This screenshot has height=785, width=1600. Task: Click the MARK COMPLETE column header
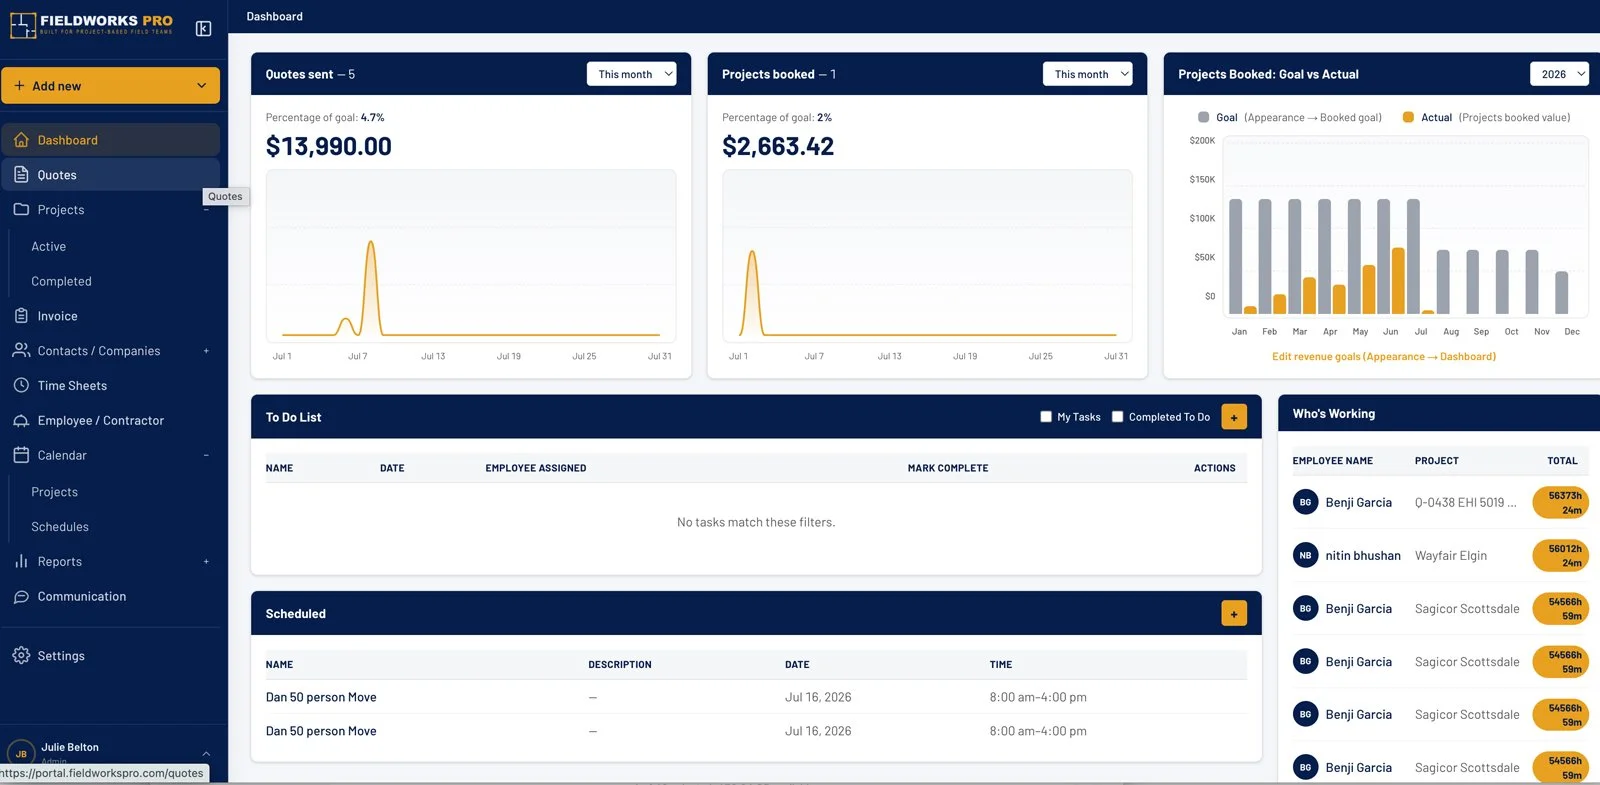[x=948, y=468]
